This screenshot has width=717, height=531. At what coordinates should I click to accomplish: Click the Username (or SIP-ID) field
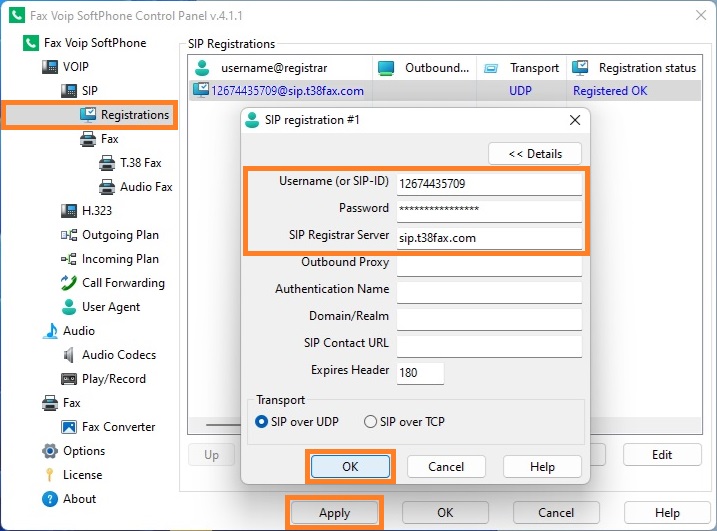point(489,184)
